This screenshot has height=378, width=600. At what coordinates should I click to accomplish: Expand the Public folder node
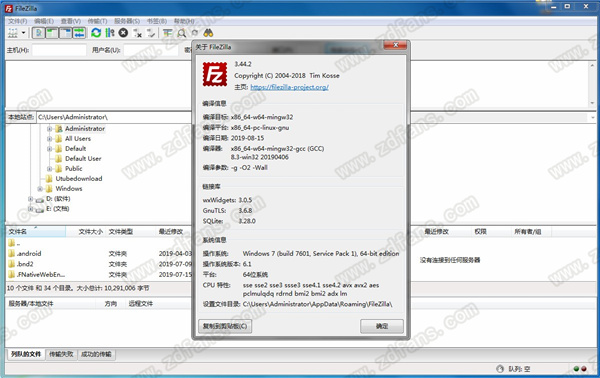(x=49, y=168)
